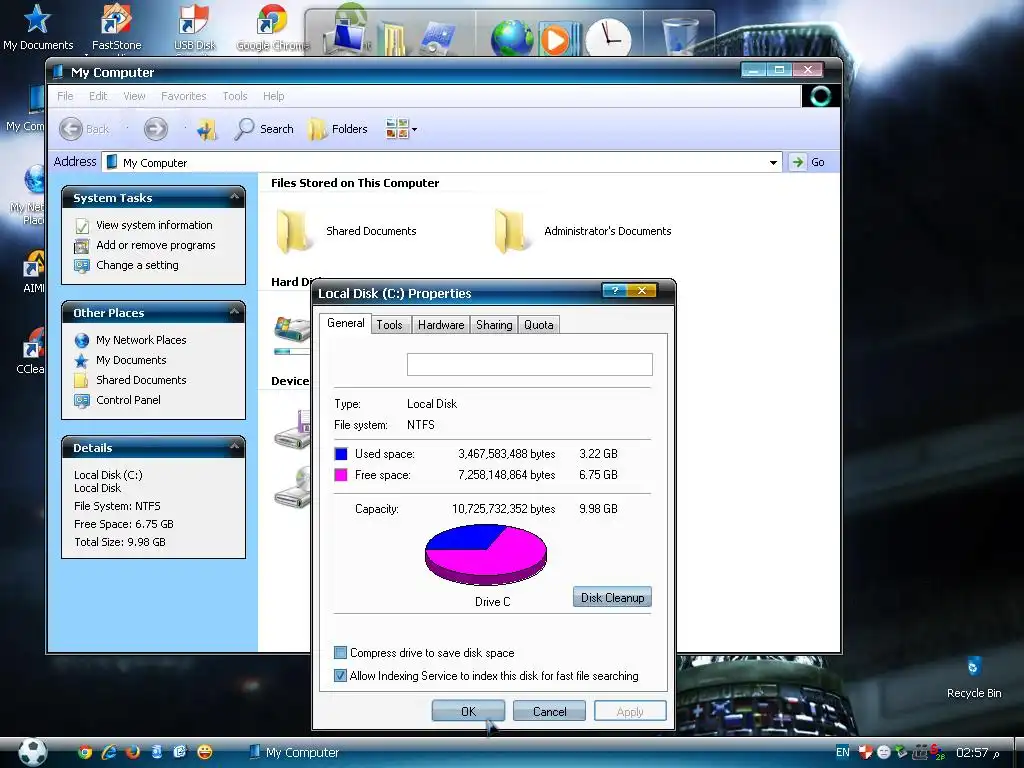Open the Google Chrome desktop shortcut
Image resolution: width=1024 pixels, height=768 pixels.
tap(272, 26)
